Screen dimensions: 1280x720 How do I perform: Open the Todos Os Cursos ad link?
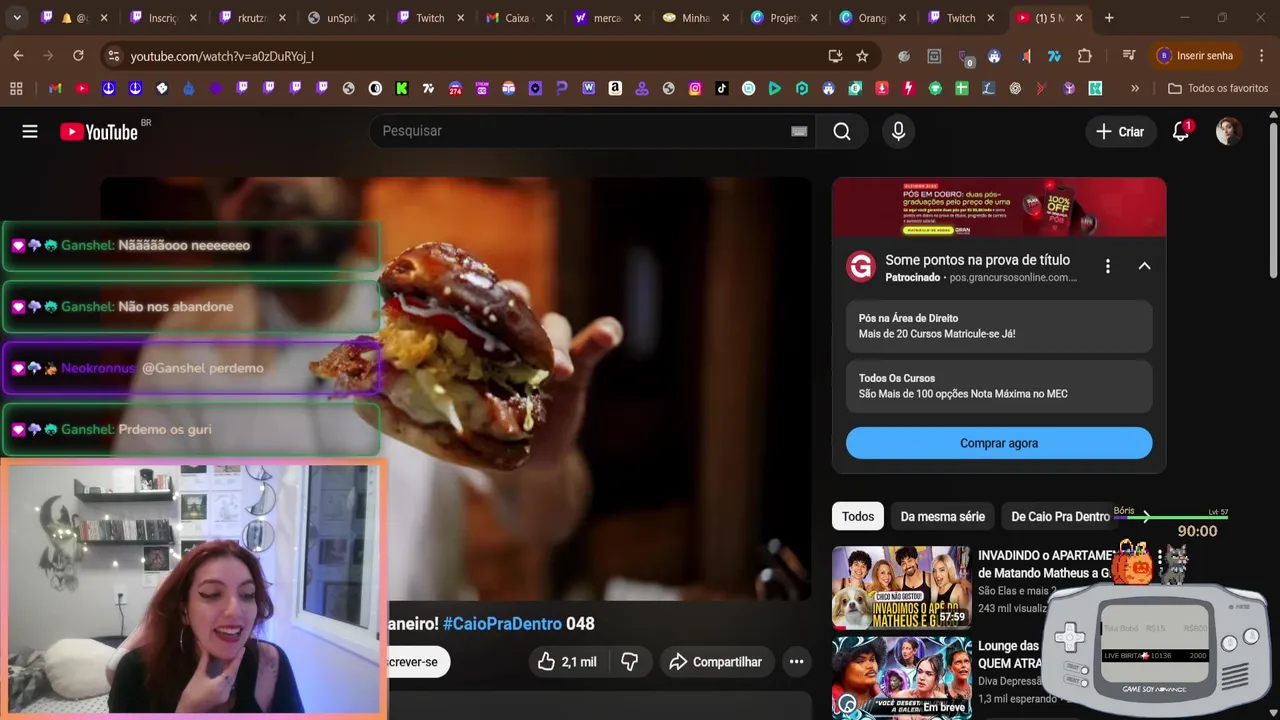coord(999,386)
